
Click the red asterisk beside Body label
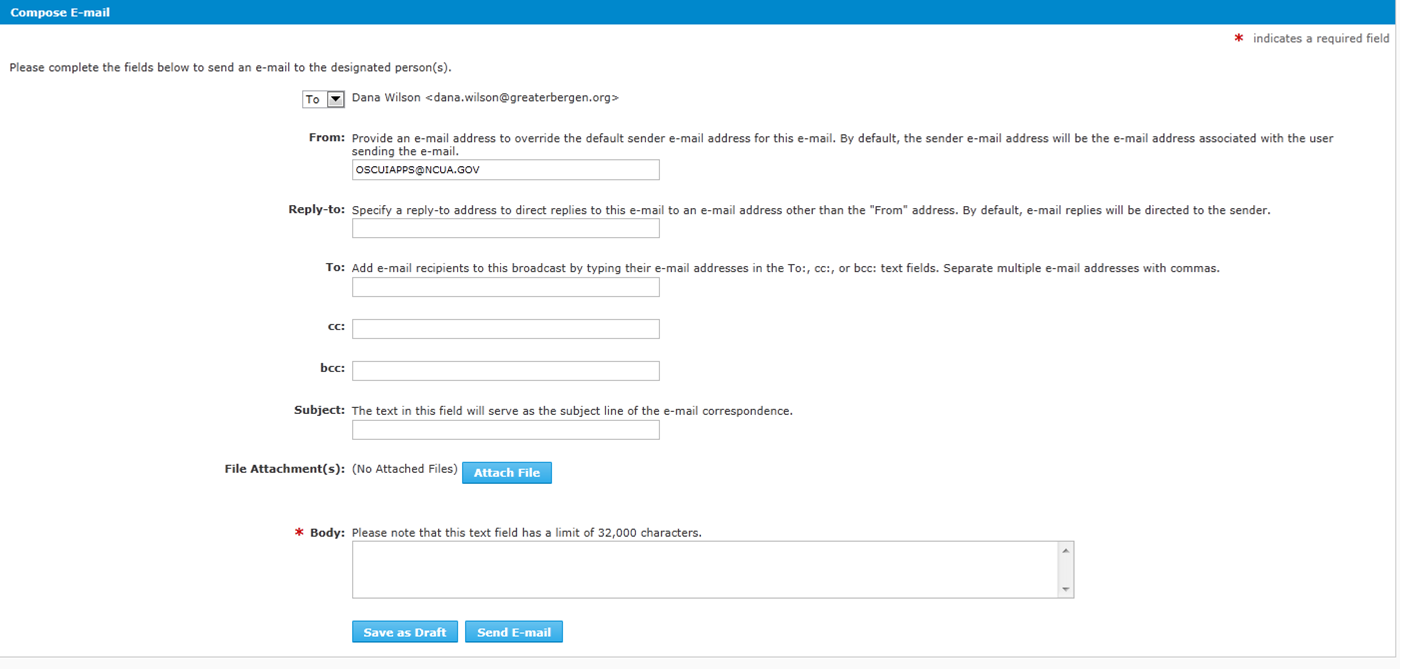[299, 533]
